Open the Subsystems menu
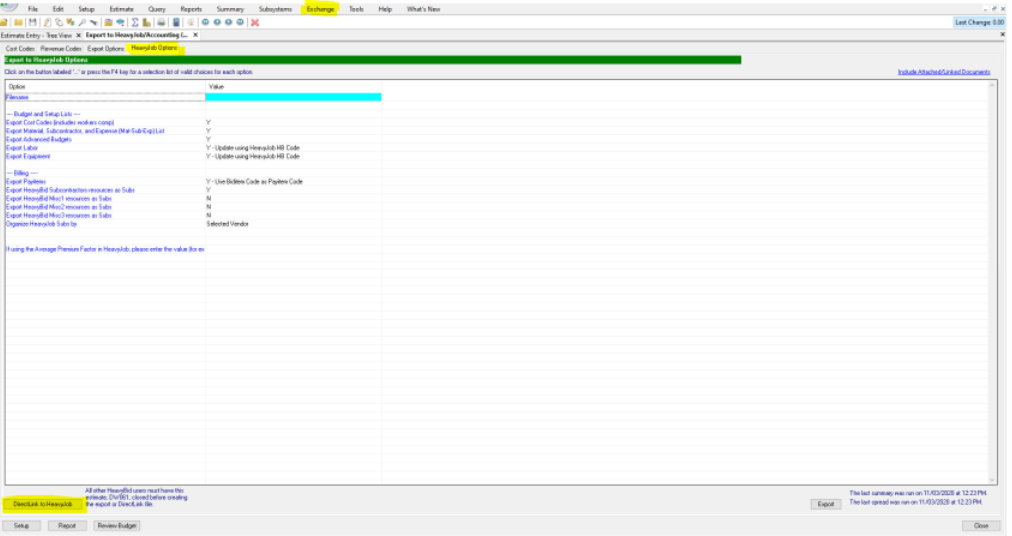 pyautogui.click(x=276, y=9)
